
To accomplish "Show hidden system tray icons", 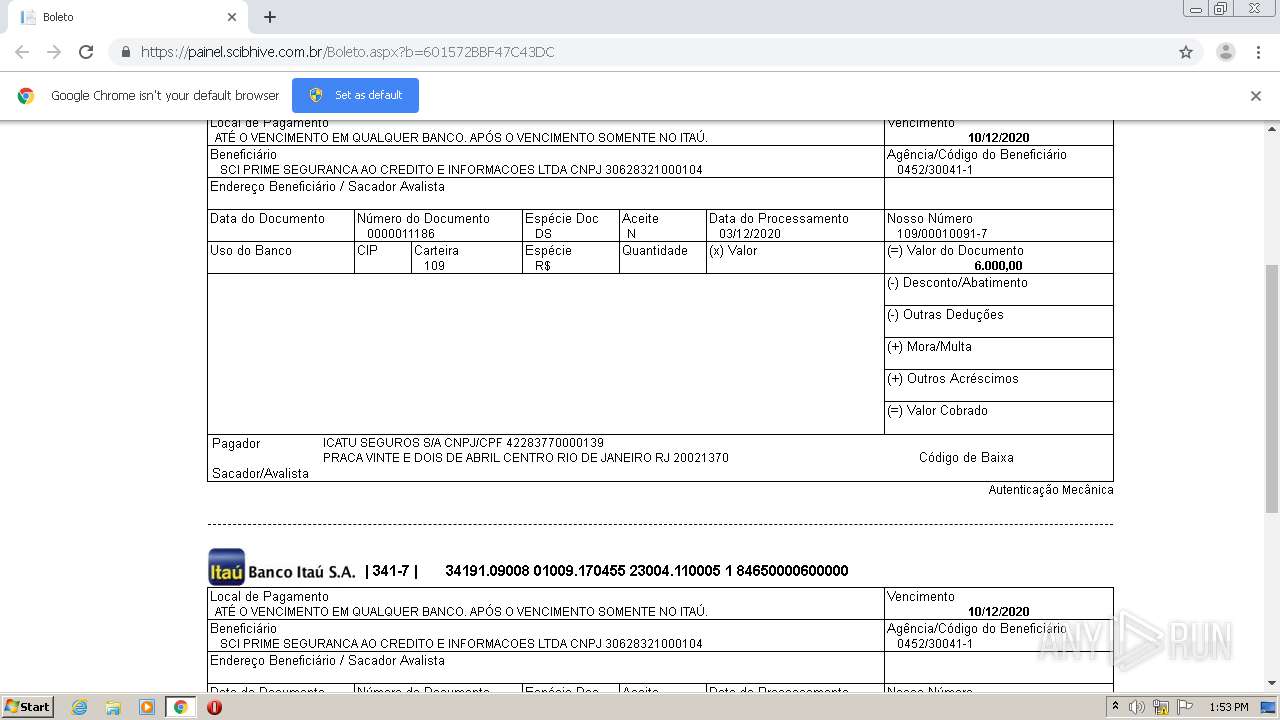I will click(x=1115, y=707).
